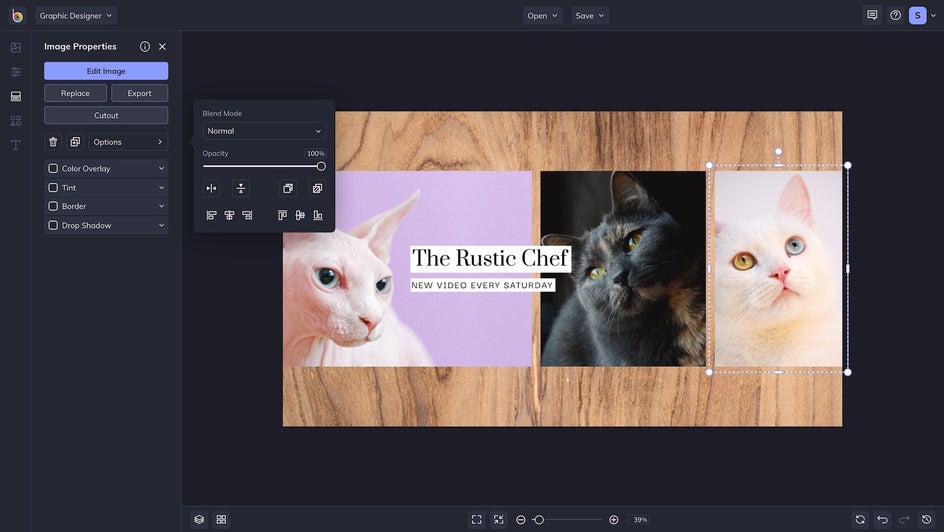This screenshot has width=944, height=532.
Task: Align the image to bottom edges
Action: tap(318, 215)
